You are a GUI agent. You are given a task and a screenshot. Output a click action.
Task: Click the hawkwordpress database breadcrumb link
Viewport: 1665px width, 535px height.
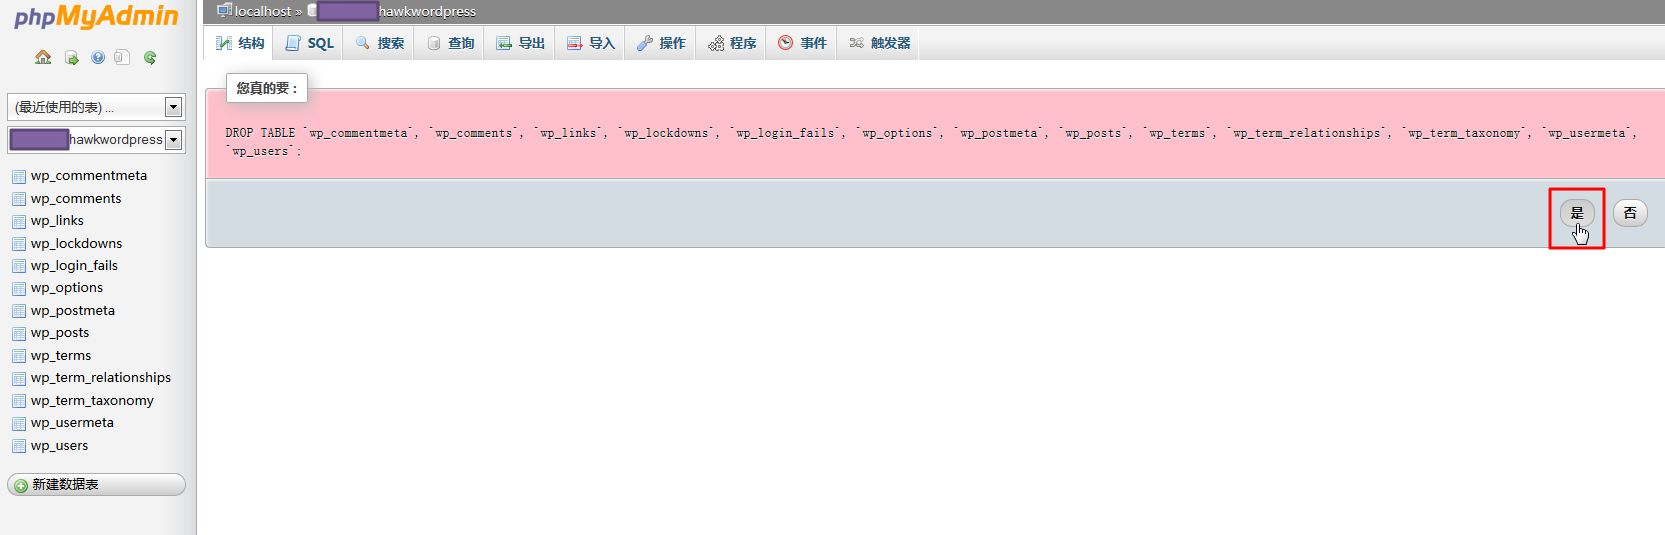(397, 11)
